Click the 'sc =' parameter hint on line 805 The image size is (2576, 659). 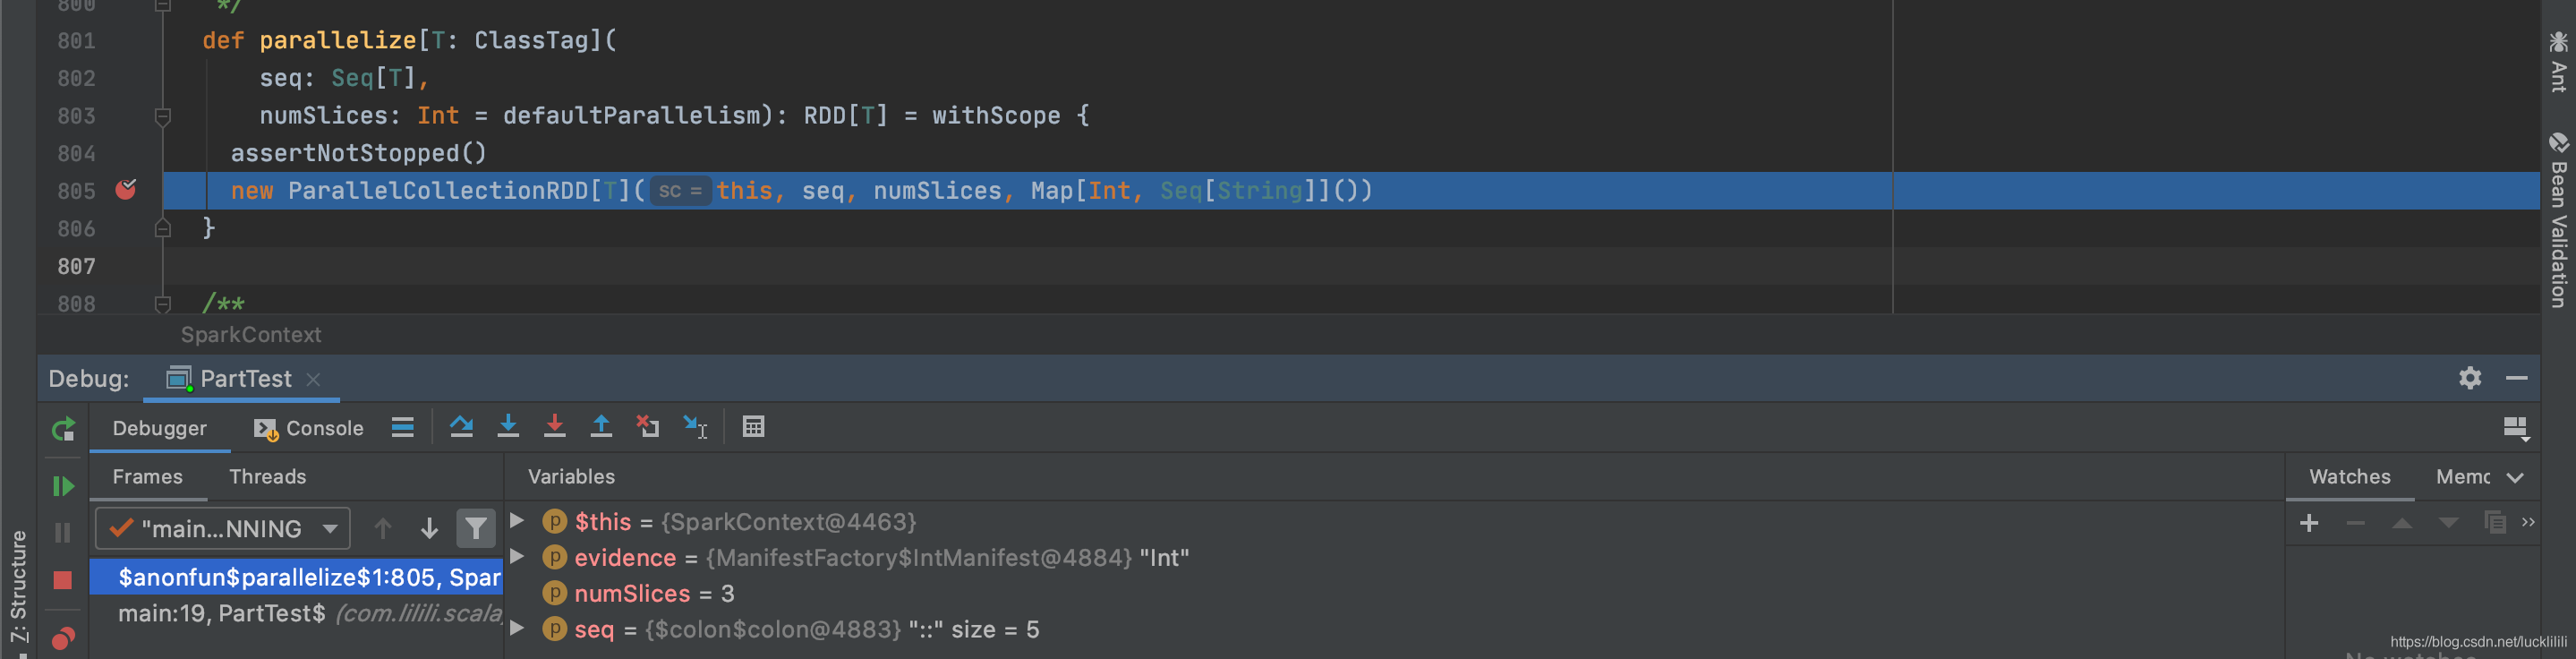click(680, 191)
